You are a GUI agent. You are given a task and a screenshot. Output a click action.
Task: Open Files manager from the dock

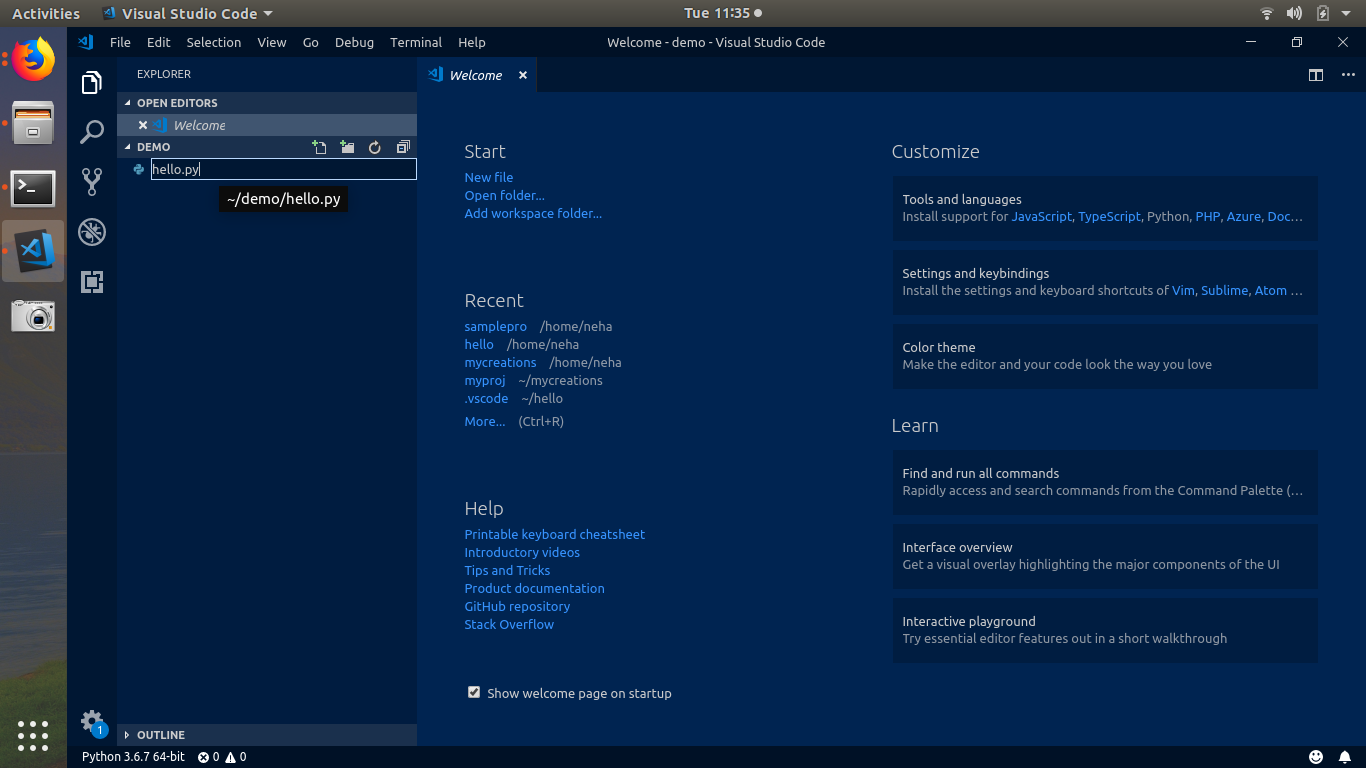(34, 124)
